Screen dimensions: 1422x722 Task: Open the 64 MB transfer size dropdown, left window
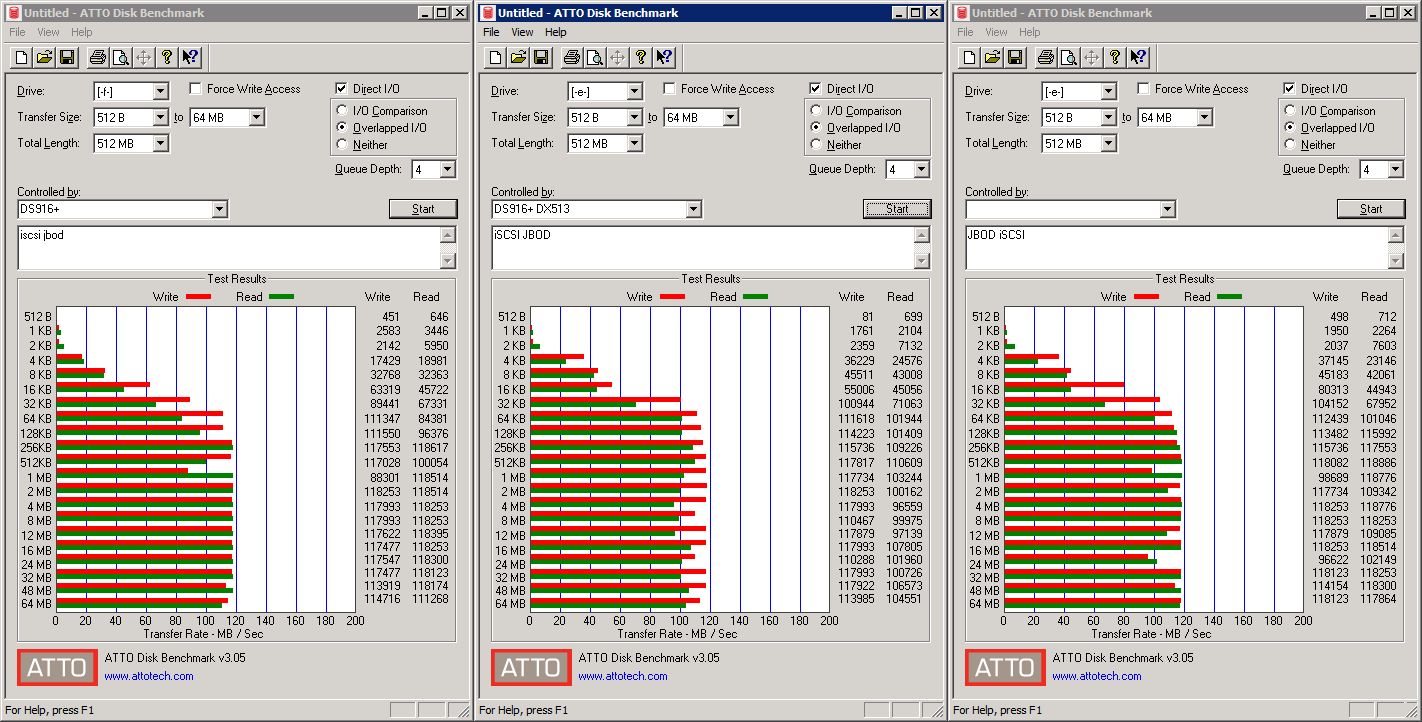pos(256,118)
